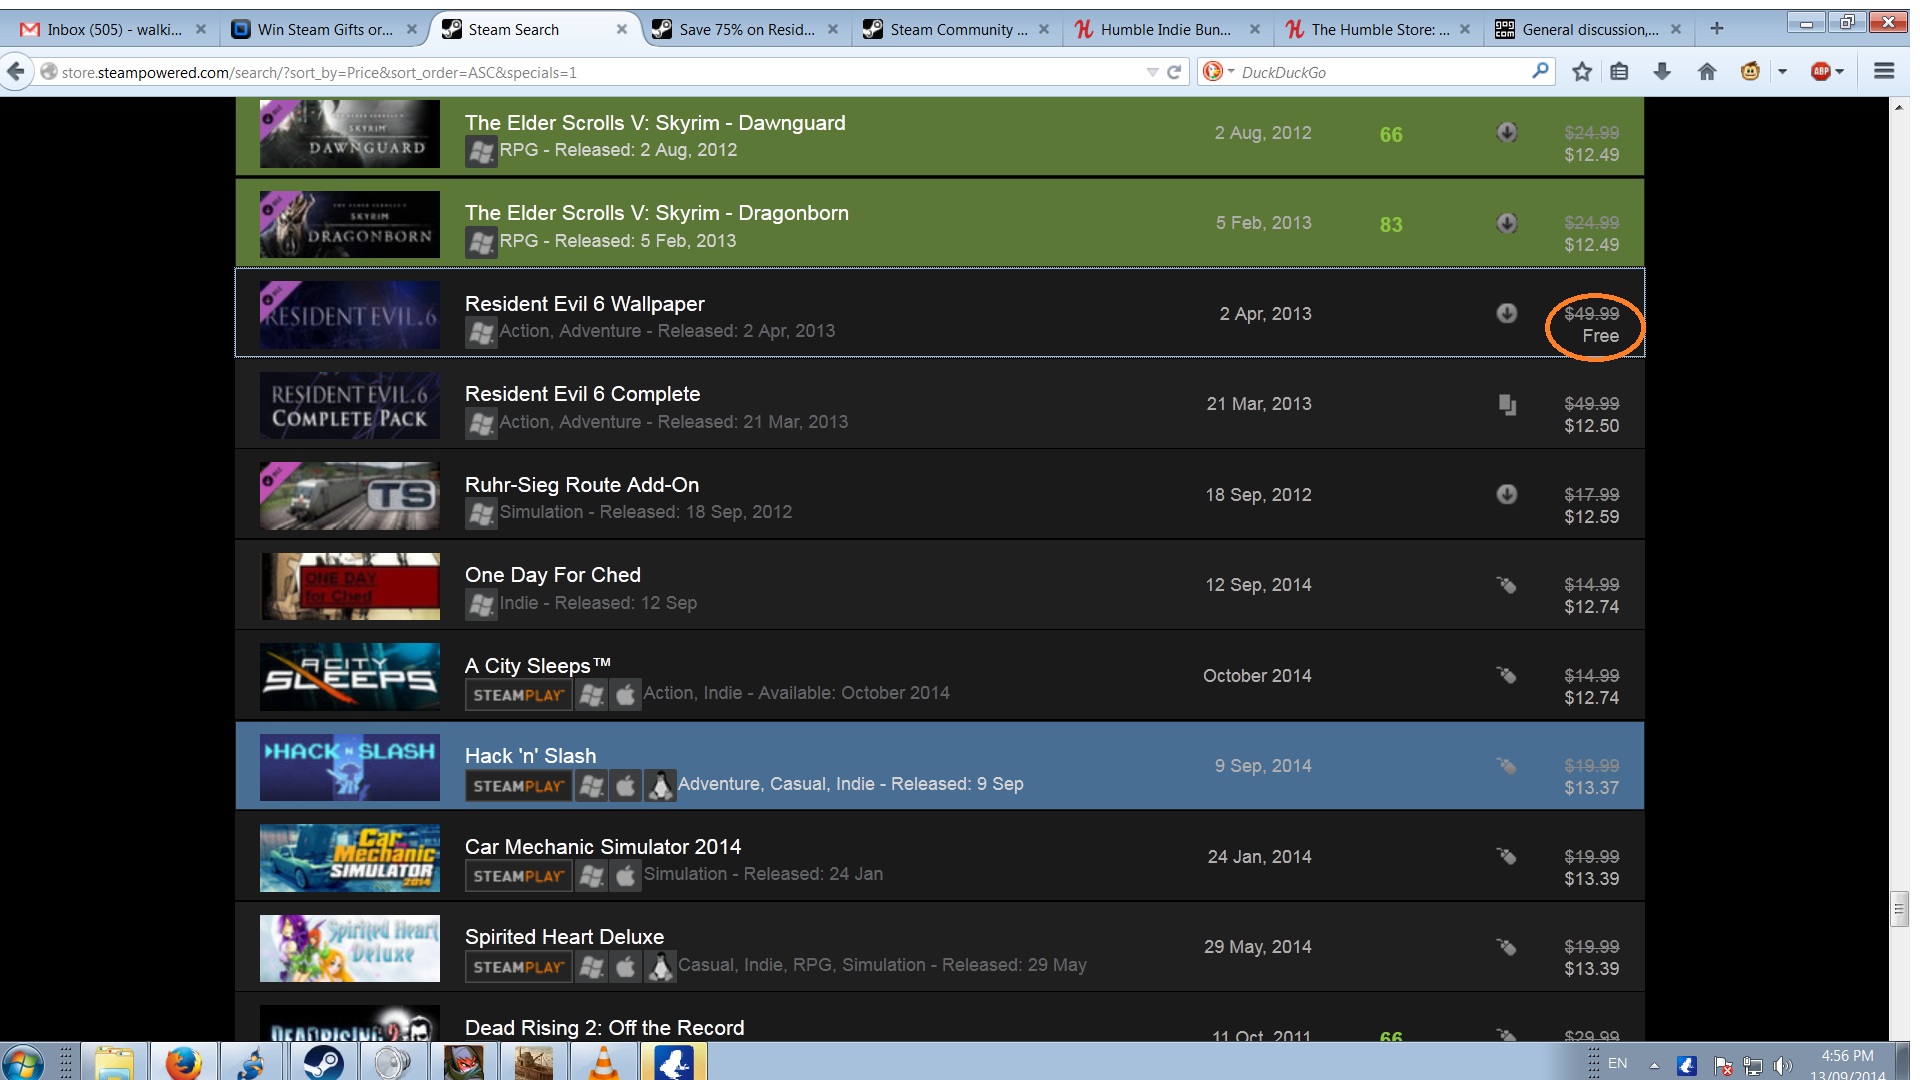Viewport: 1920px width, 1080px height.
Task: Close the Steam Search tab
Action: point(621,29)
